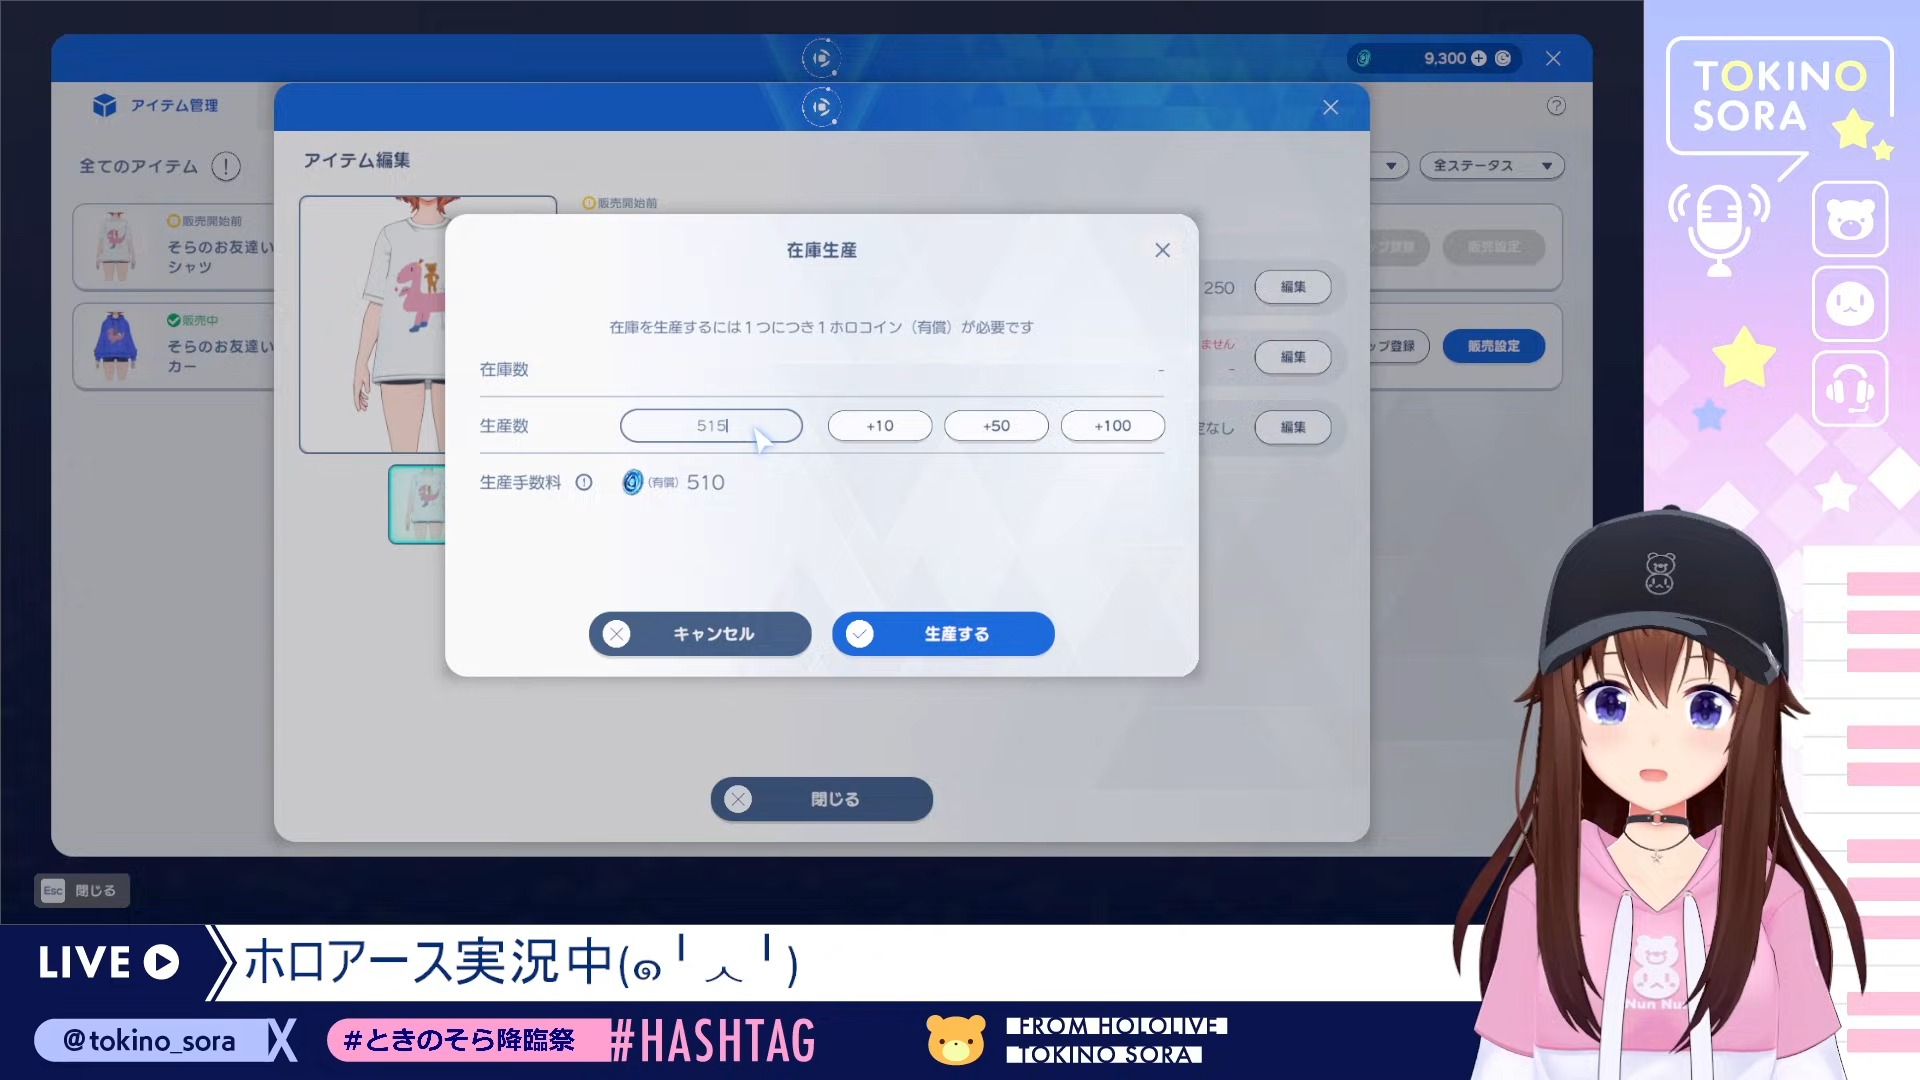Click the microphone icon in overlay
1920x1080 pixels.
point(1719,229)
